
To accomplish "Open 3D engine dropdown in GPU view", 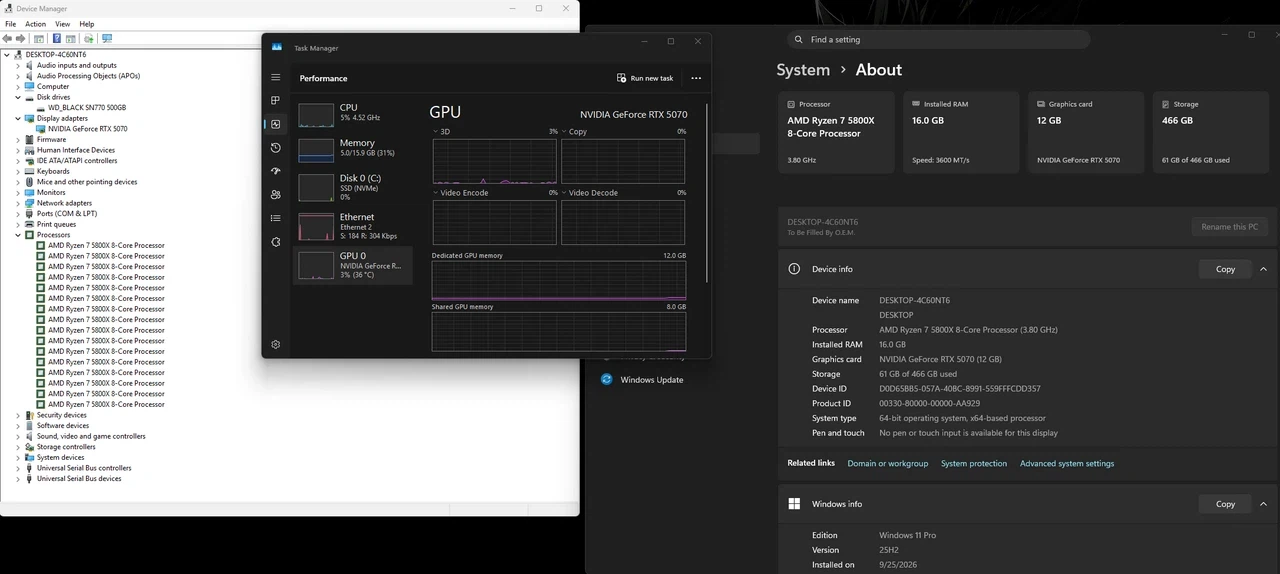I will pos(436,132).
